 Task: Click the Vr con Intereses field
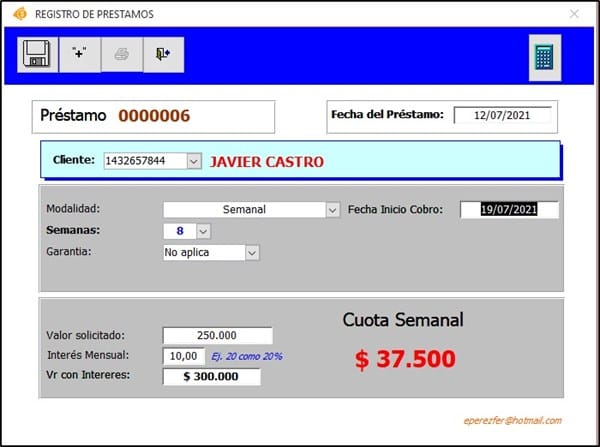[x=212, y=376]
